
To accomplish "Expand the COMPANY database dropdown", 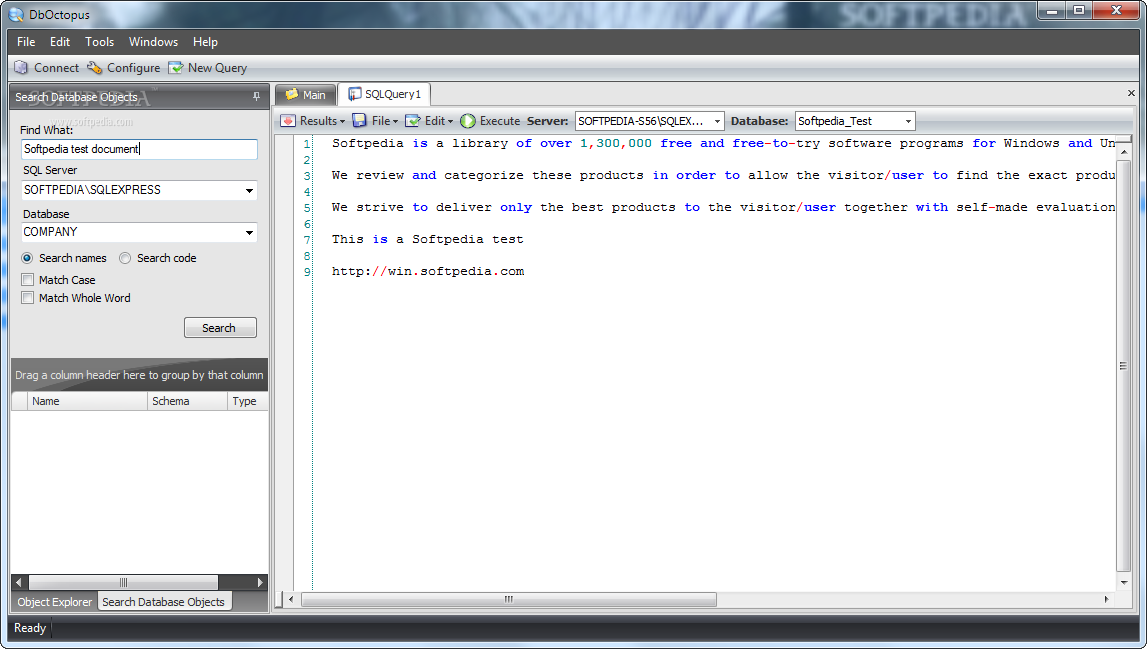I will [249, 233].
